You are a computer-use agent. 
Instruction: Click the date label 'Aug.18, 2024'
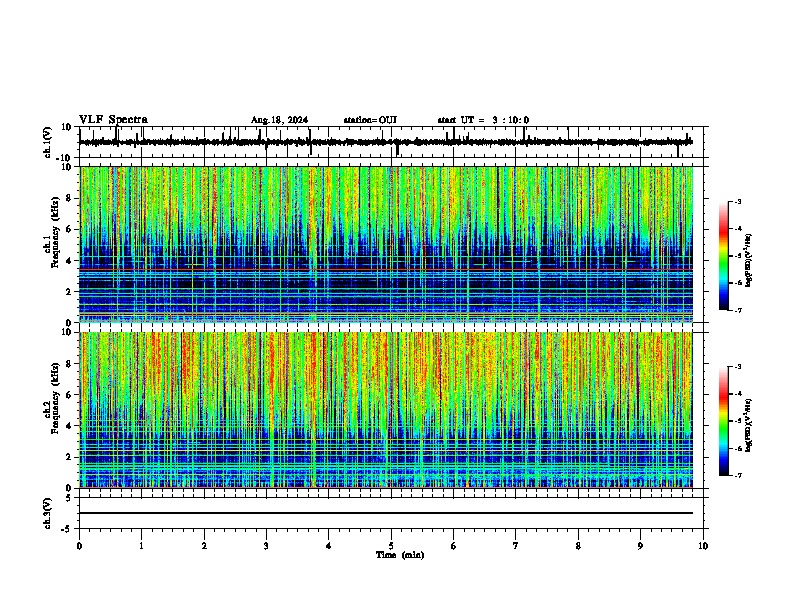pos(279,120)
